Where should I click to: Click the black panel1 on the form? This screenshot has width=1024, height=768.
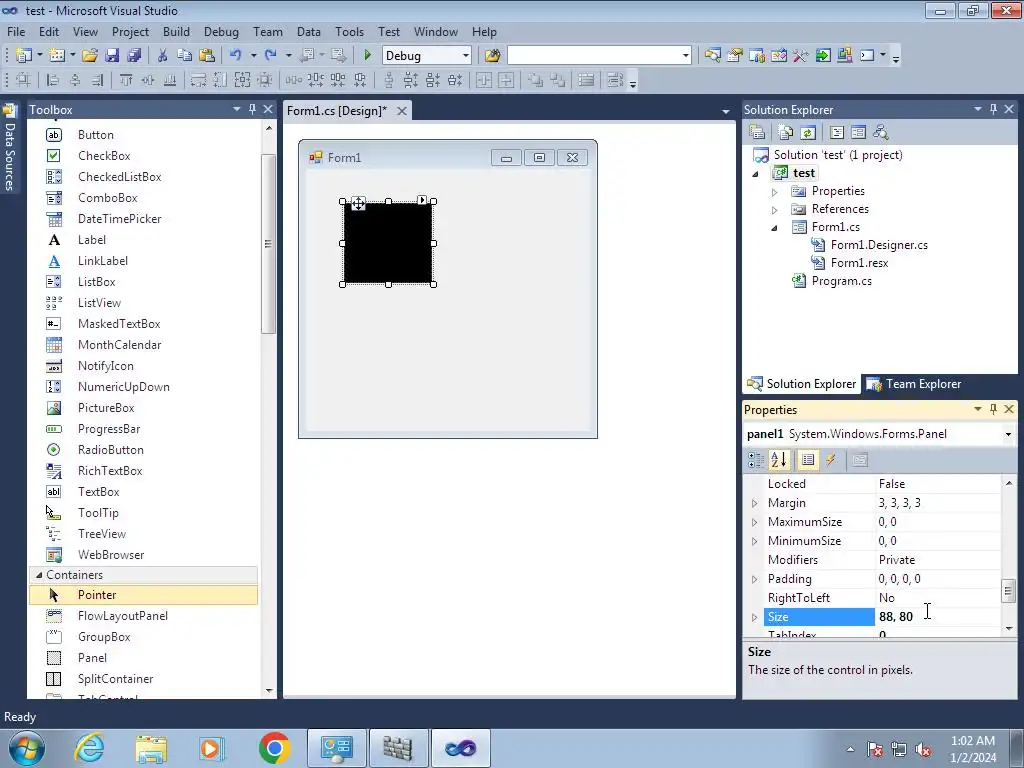389,242
